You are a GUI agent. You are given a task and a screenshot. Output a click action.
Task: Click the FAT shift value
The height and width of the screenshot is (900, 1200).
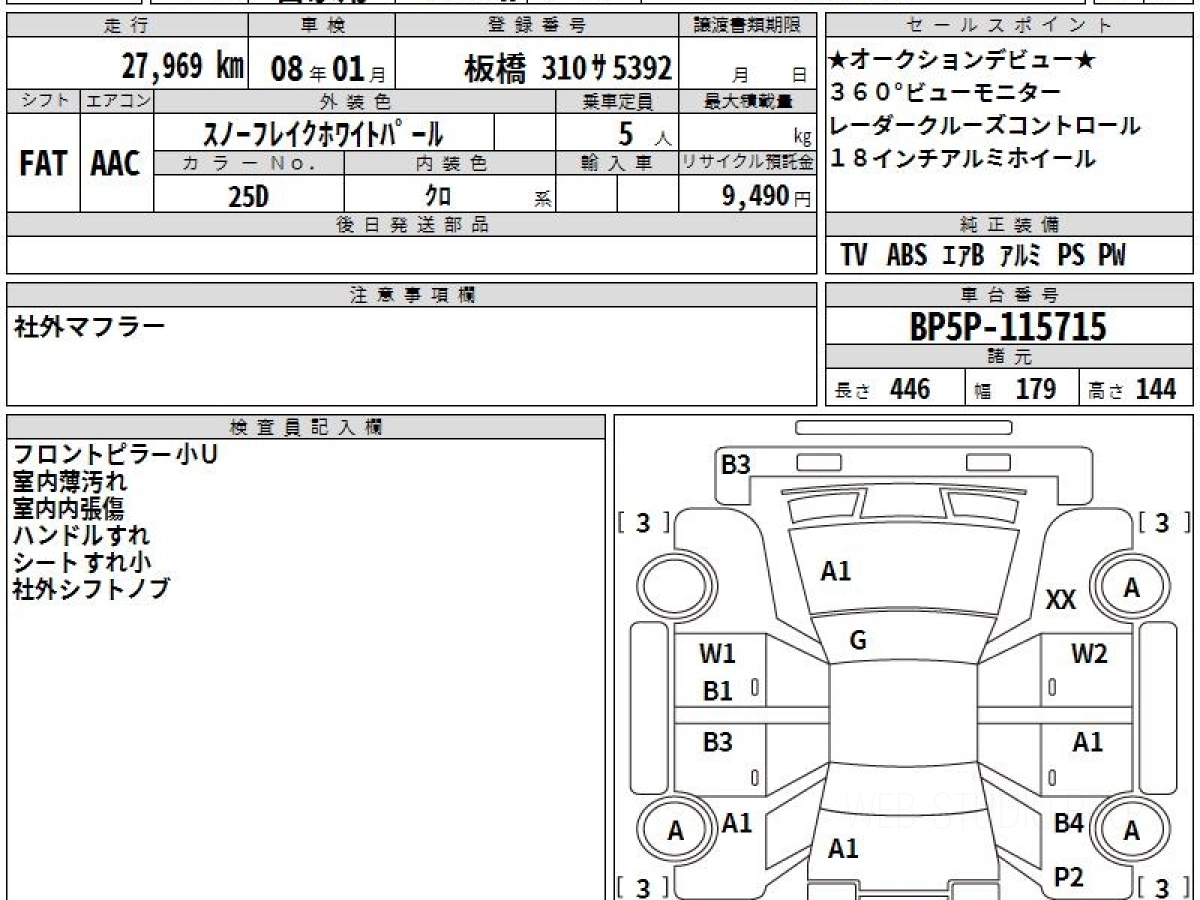(x=43, y=165)
